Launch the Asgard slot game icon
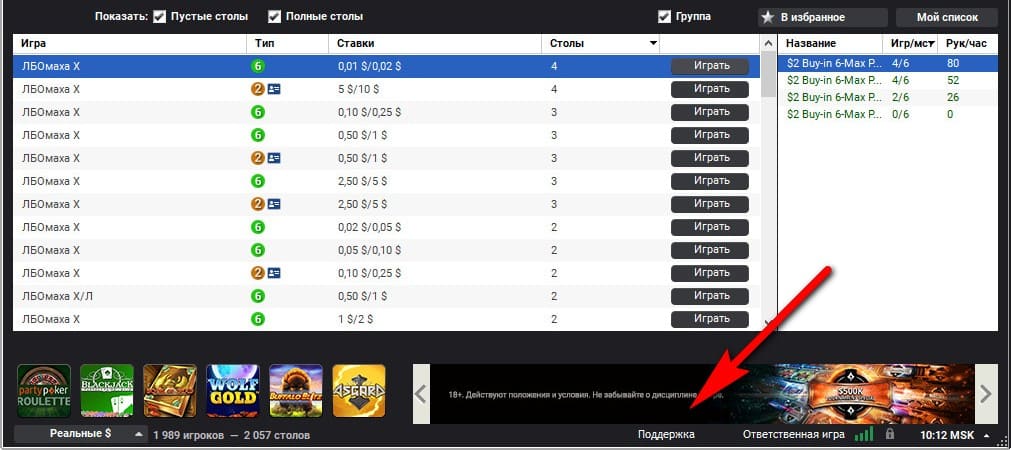 (x=359, y=391)
